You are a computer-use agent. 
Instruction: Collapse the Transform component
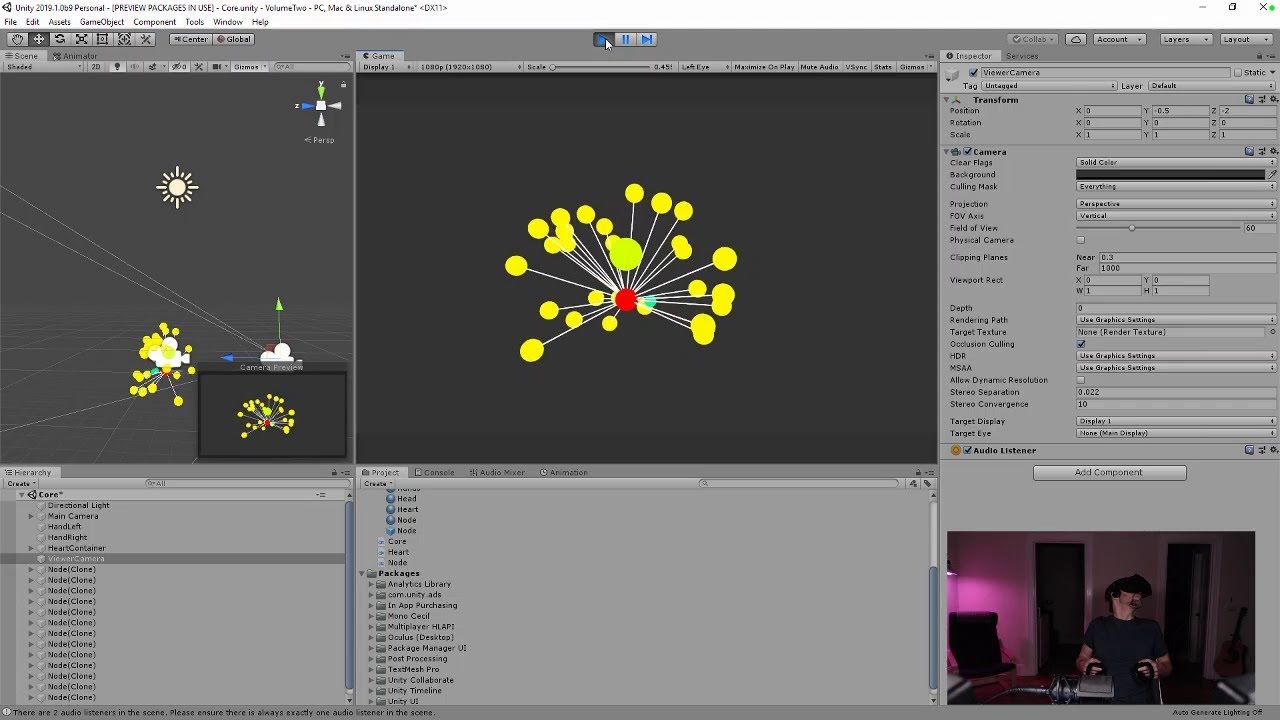tap(947, 100)
